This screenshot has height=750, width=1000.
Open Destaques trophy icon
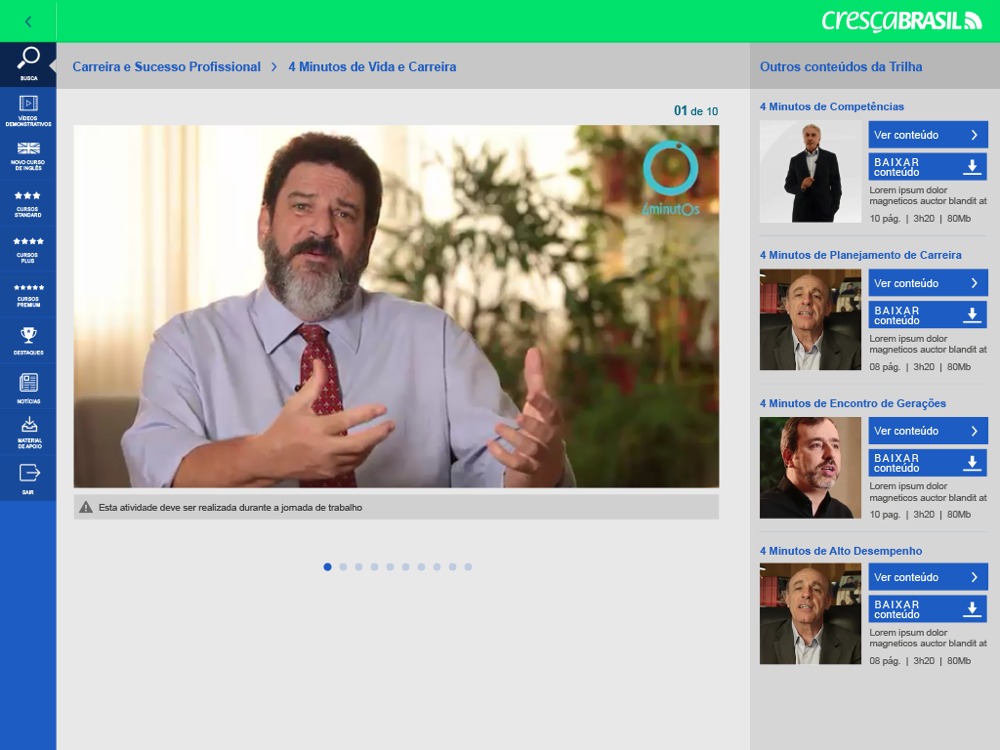point(28,341)
